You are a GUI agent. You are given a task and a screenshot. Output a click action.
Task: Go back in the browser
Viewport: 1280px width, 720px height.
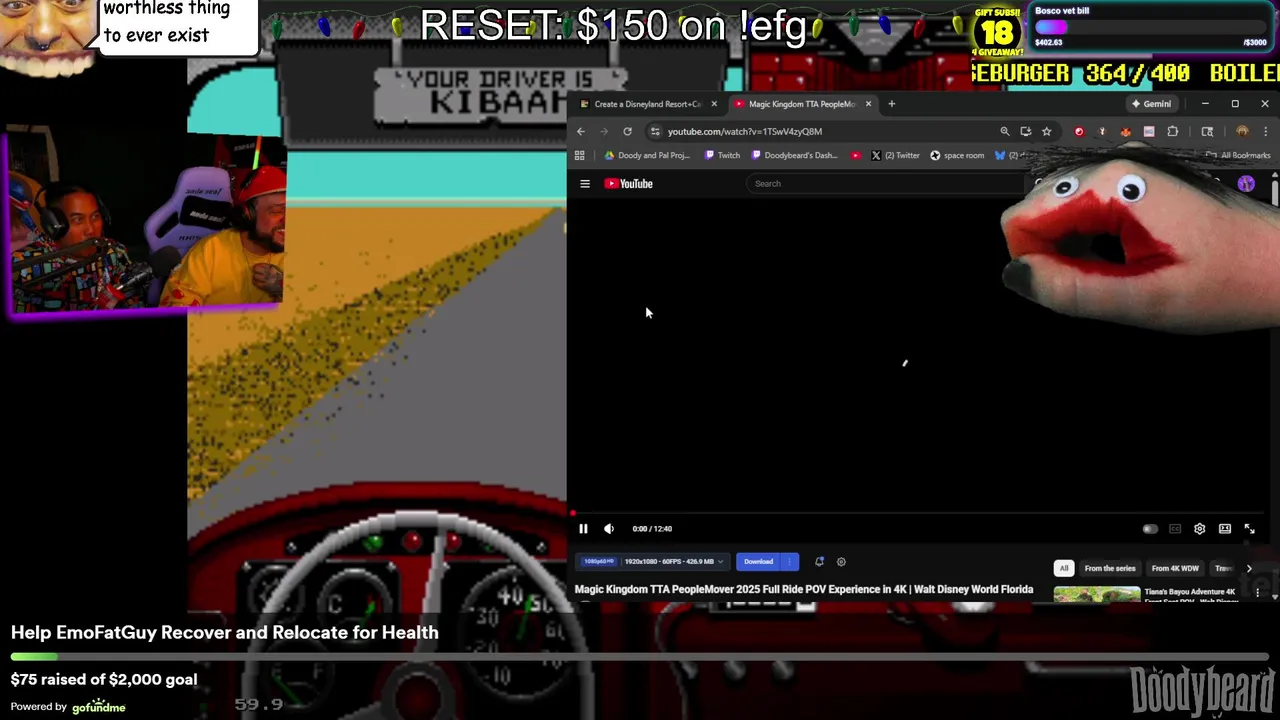[581, 131]
